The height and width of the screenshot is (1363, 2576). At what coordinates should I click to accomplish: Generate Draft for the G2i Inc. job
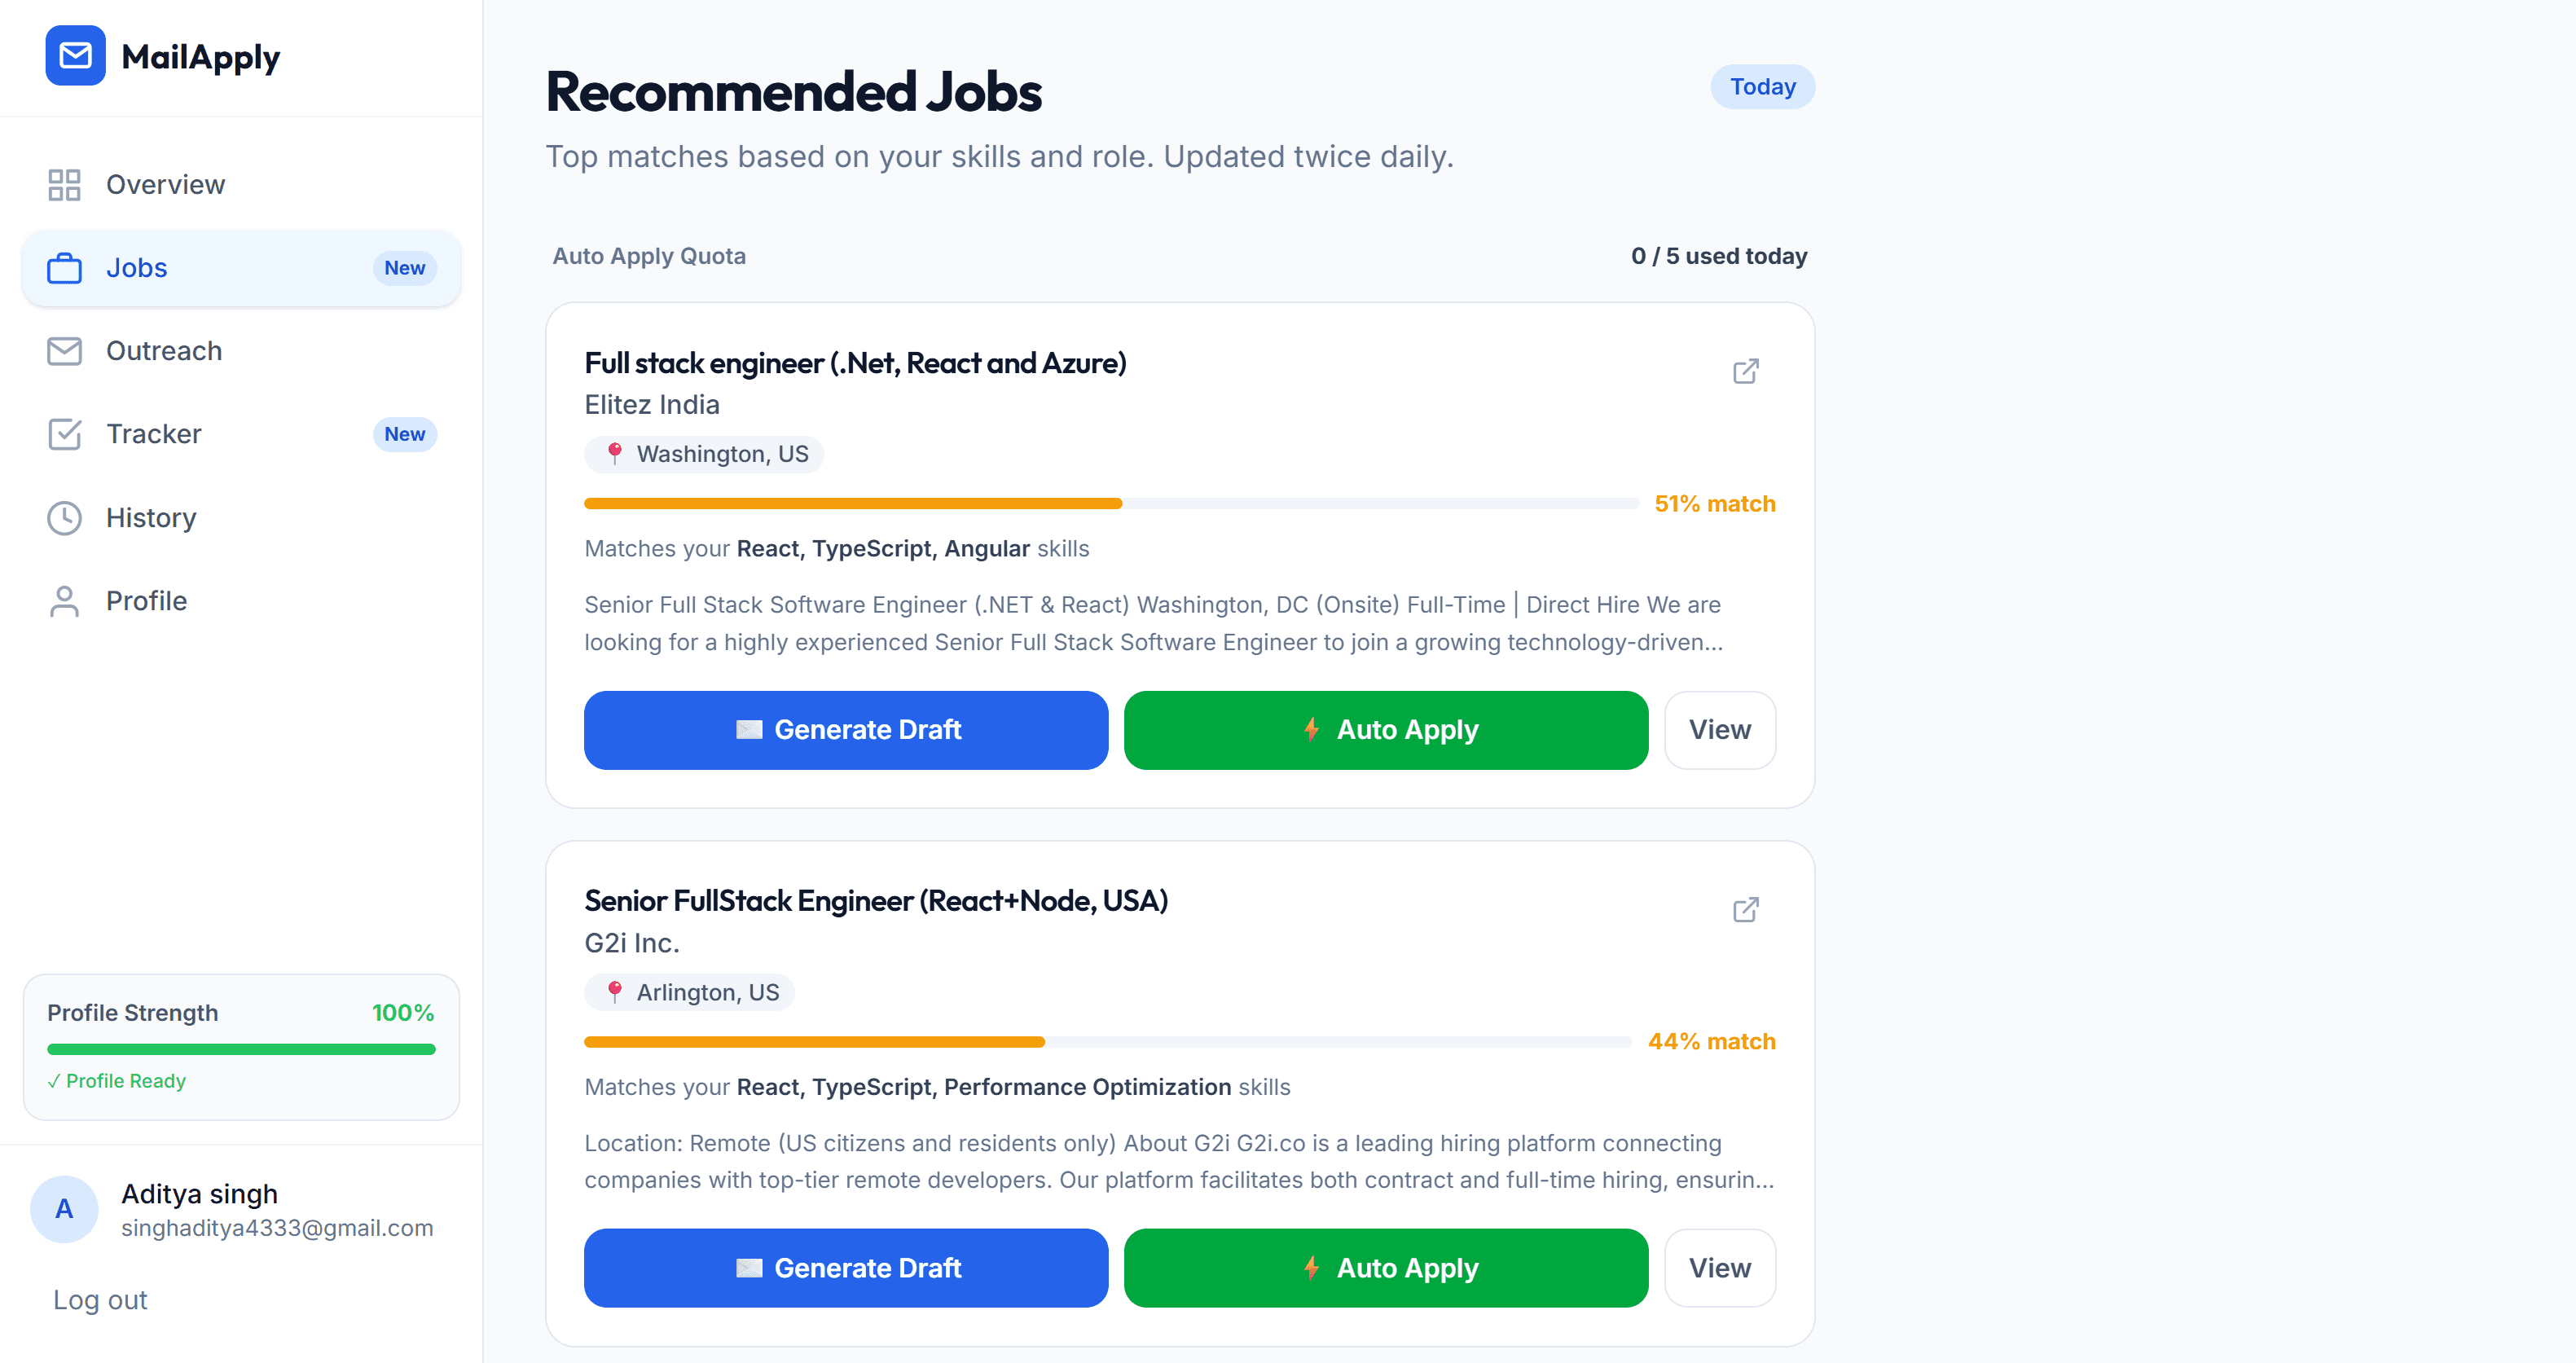click(845, 1267)
